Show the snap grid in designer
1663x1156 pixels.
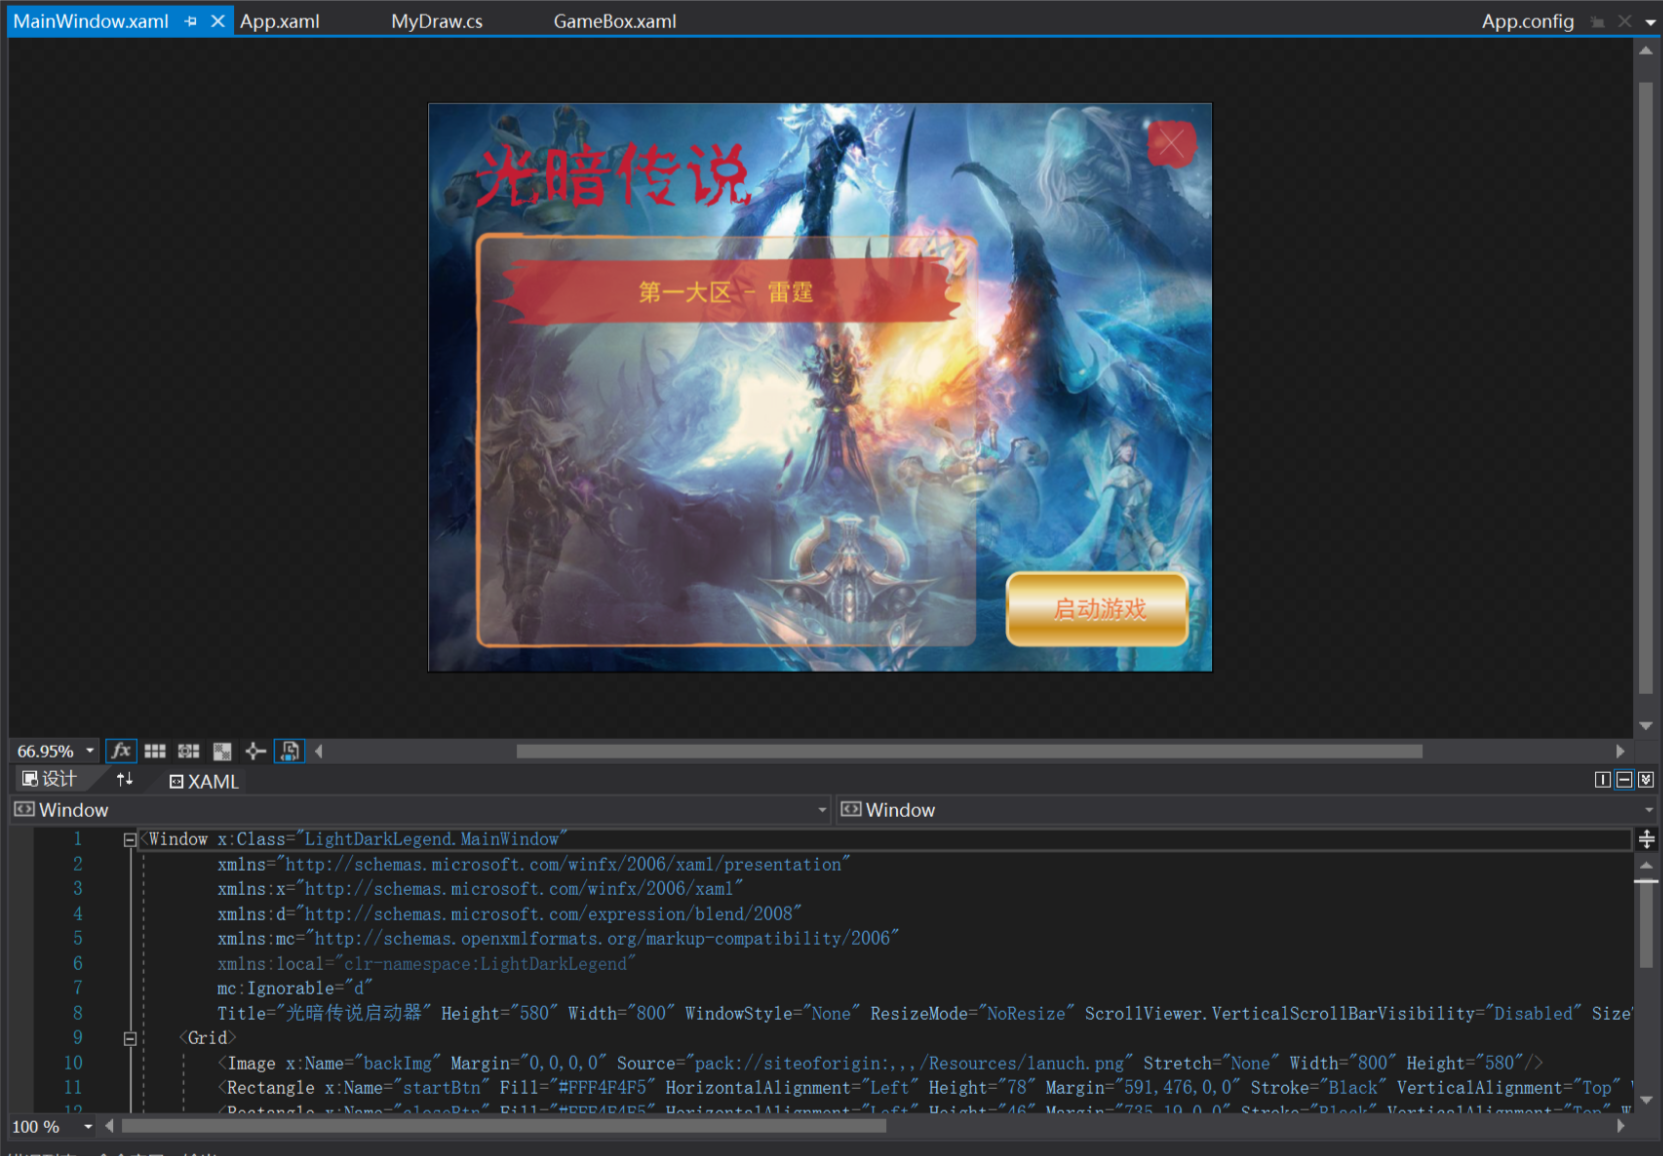click(x=155, y=751)
